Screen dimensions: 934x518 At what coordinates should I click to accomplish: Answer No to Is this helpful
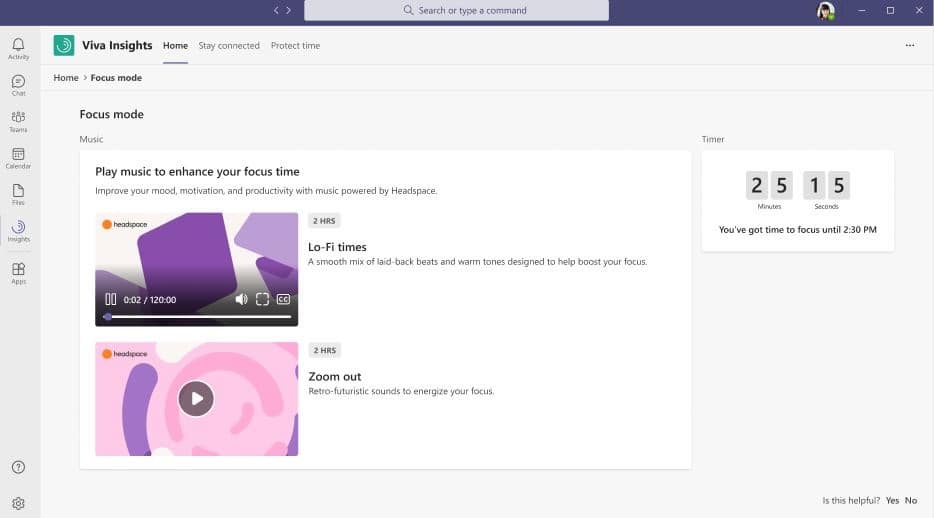click(911, 500)
